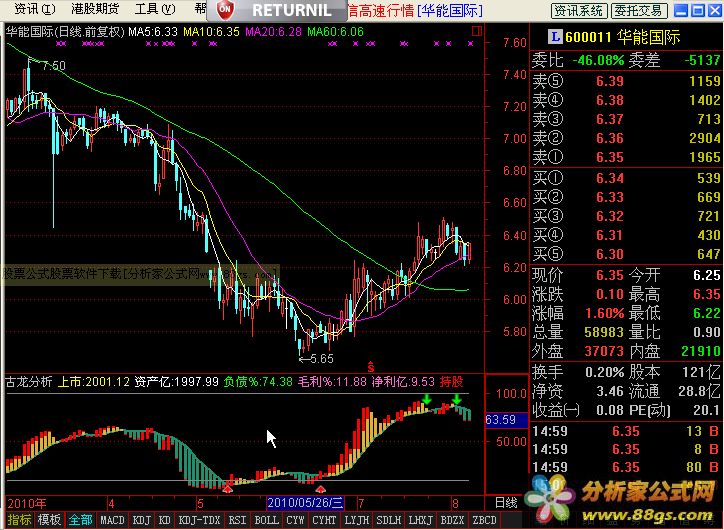Click the 日线 period label
Image resolution: width=724 pixels, height=530 pixels.
(506, 502)
